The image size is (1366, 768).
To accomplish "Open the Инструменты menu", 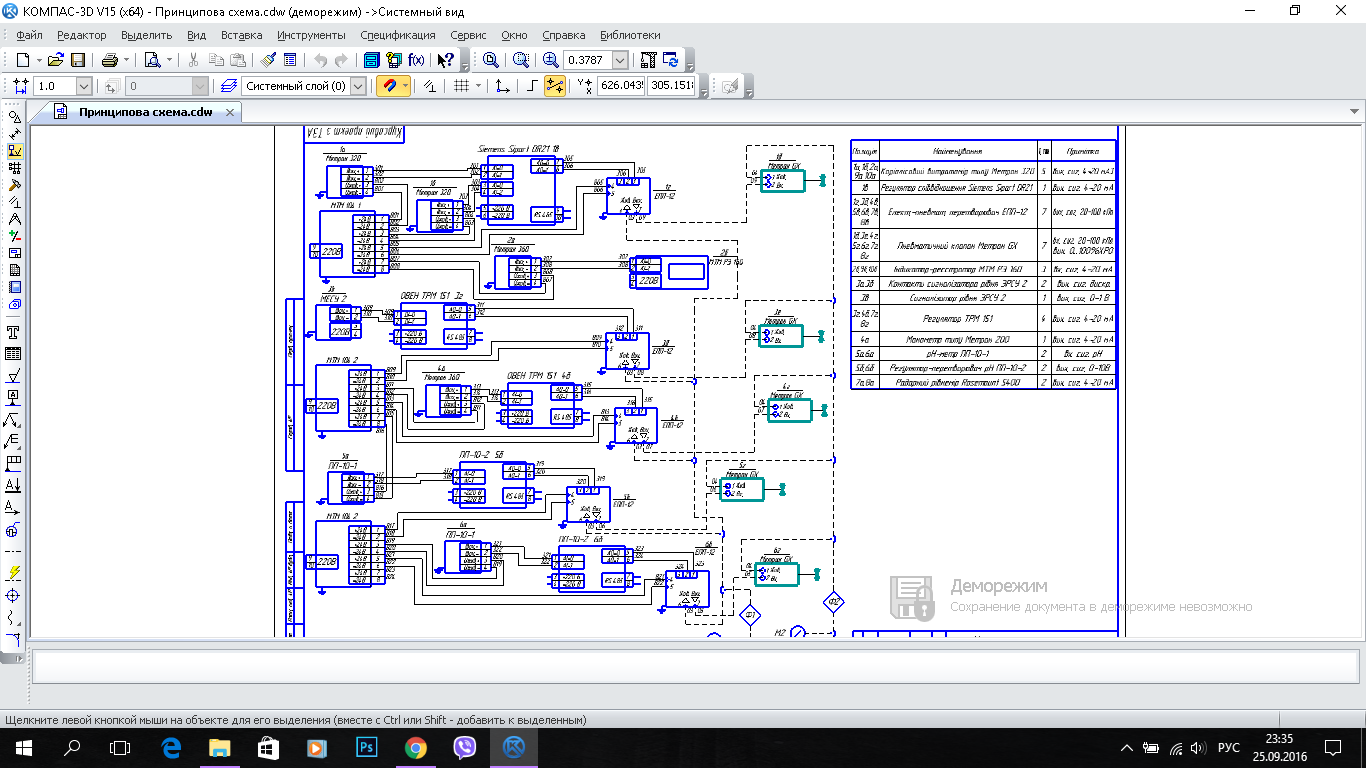I will pos(311,35).
